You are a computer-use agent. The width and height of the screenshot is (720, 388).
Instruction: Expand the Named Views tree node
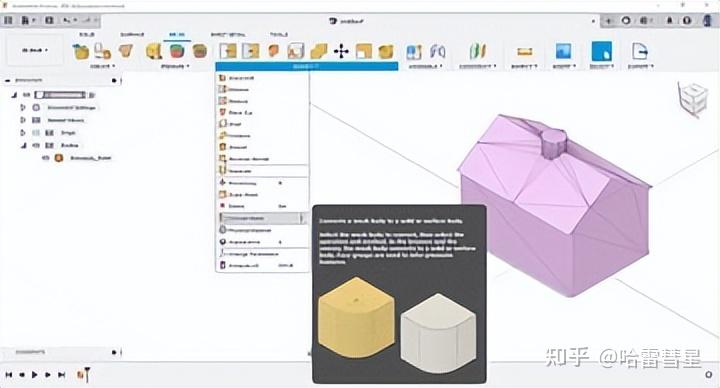(22, 120)
